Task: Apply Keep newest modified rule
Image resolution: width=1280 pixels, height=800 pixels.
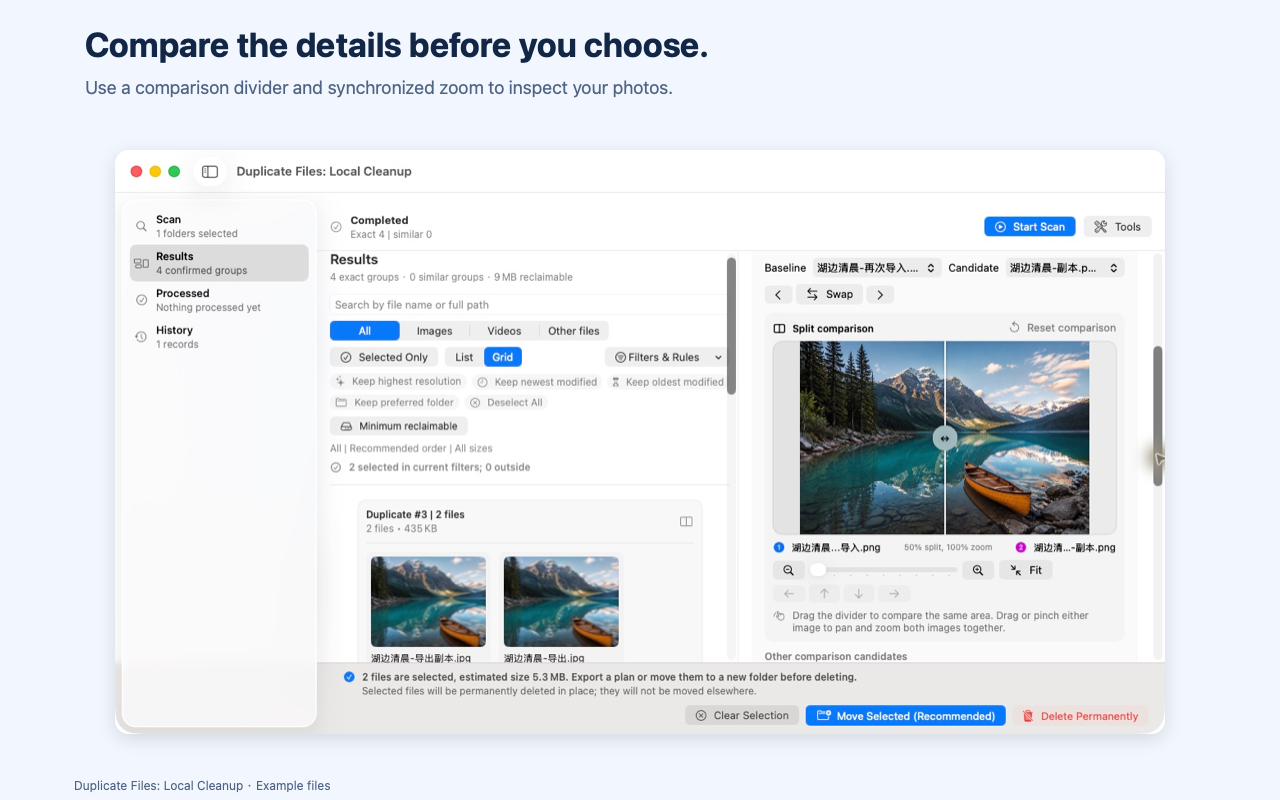Action: pyautogui.click(x=537, y=382)
